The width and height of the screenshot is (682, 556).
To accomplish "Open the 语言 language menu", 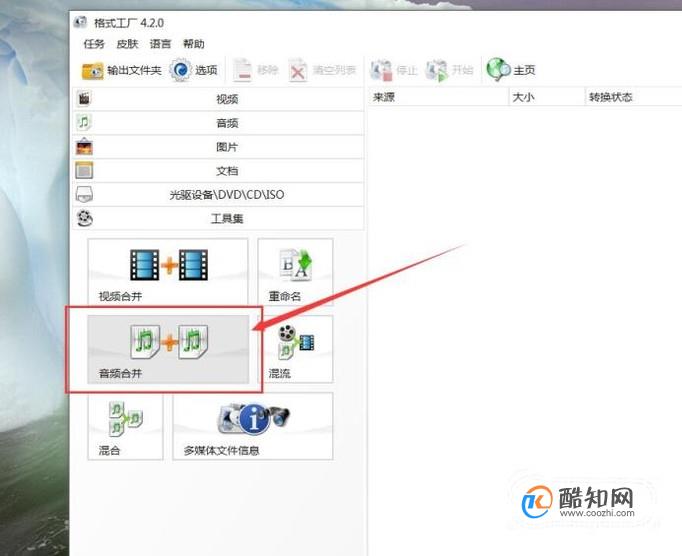I will (x=160, y=44).
